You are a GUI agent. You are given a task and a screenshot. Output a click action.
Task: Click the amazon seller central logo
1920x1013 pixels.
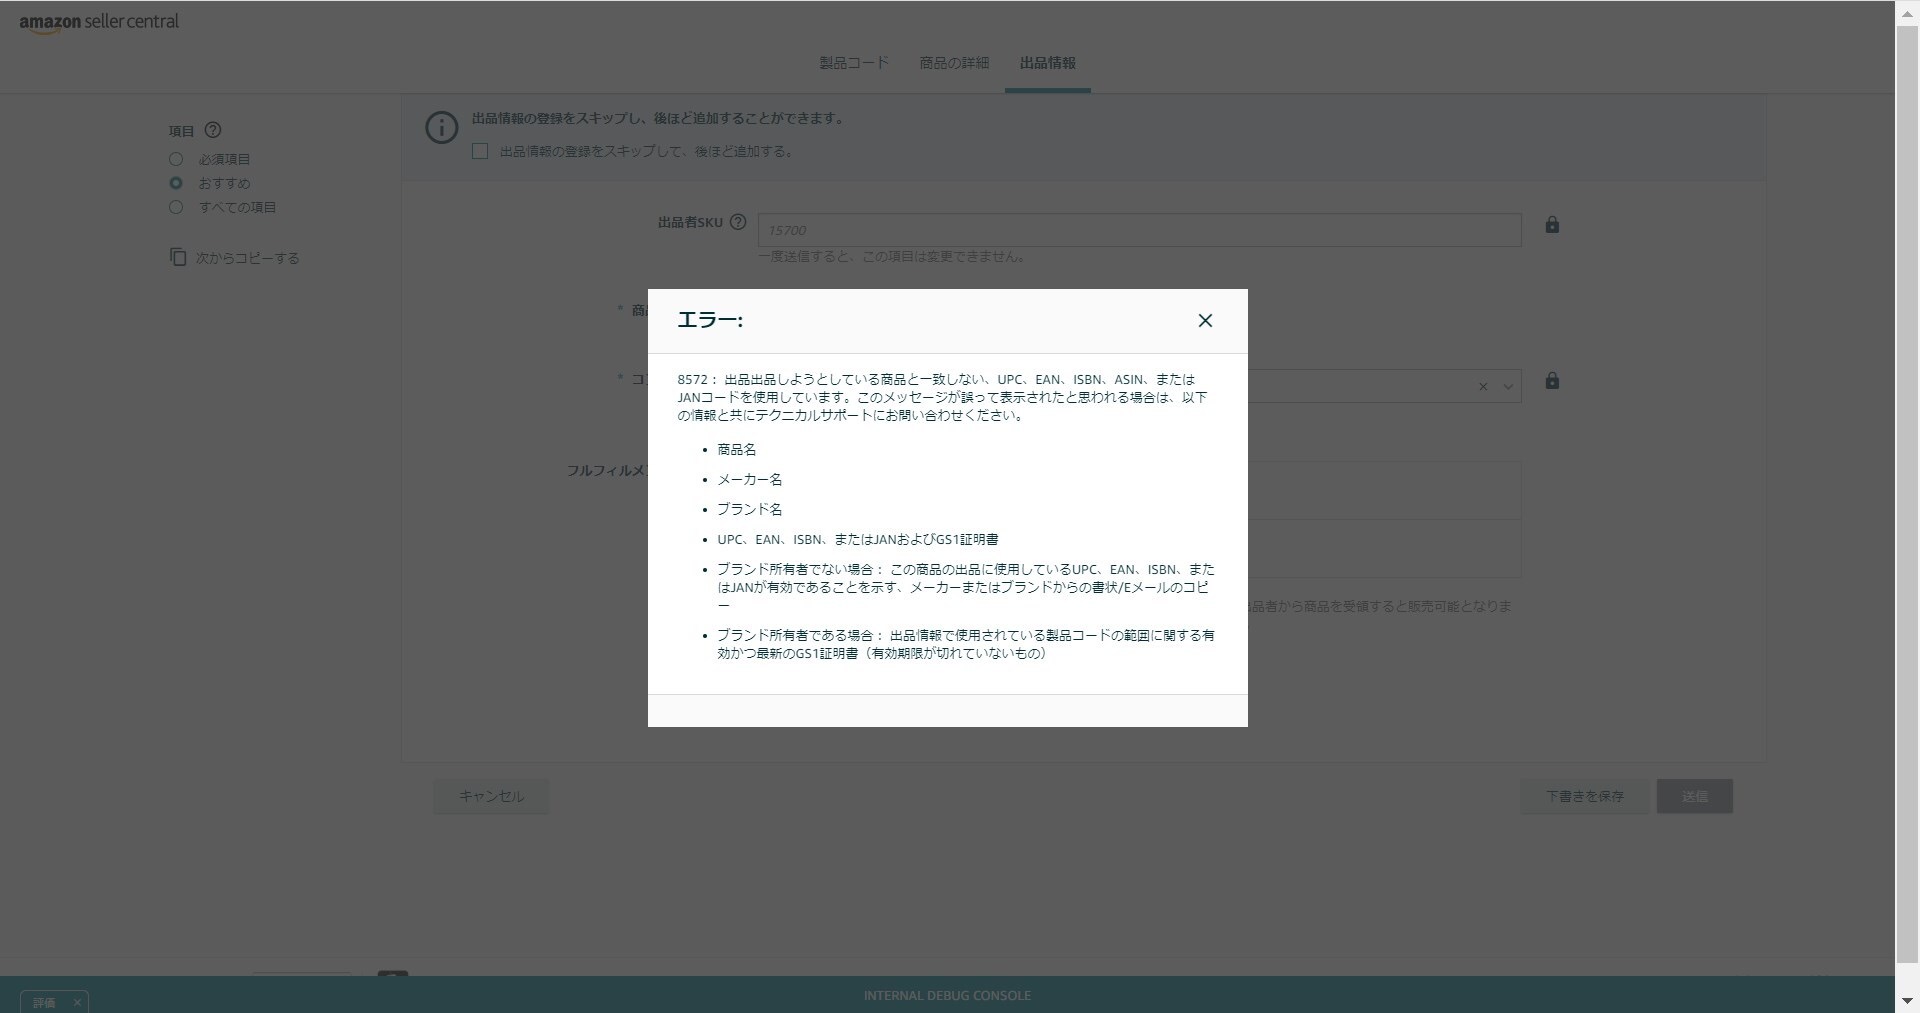(99, 22)
